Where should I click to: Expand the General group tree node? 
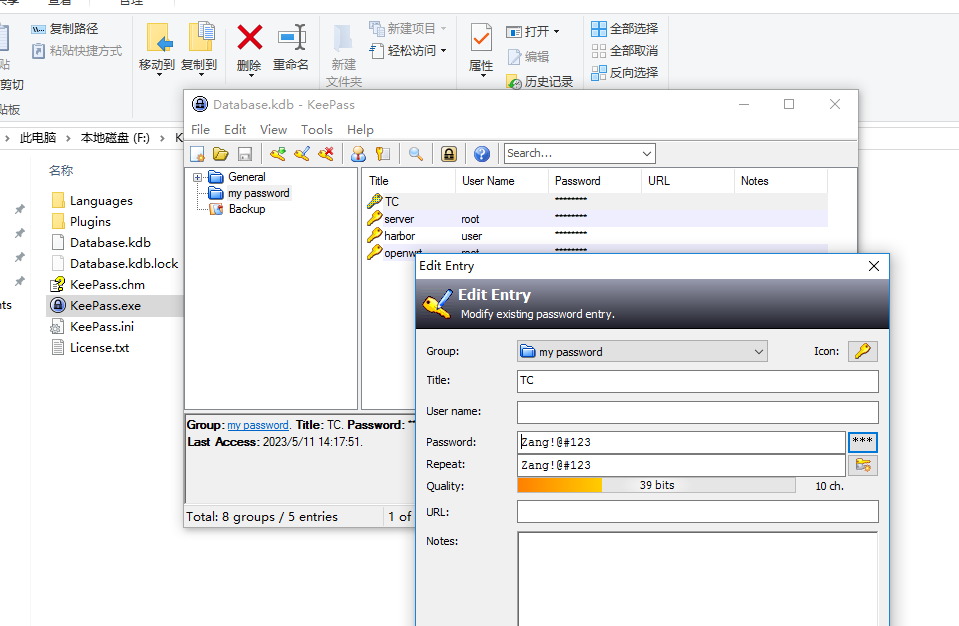pyautogui.click(x=198, y=177)
